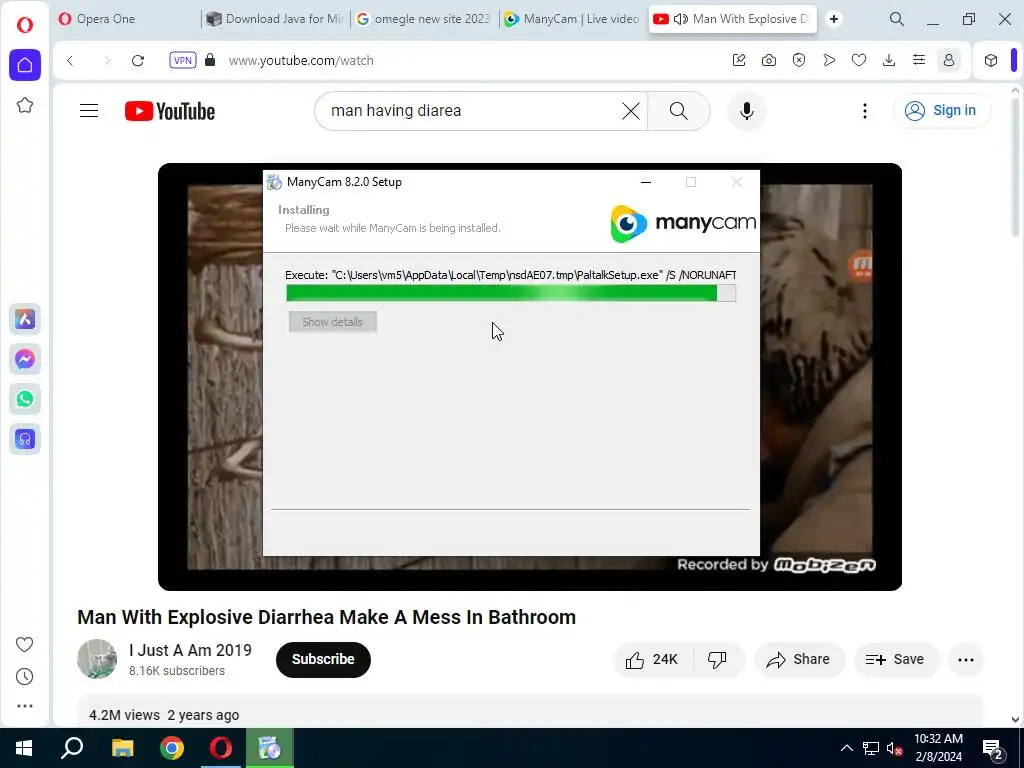Open ad blocker shield icon in toolbar

point(799,60)
